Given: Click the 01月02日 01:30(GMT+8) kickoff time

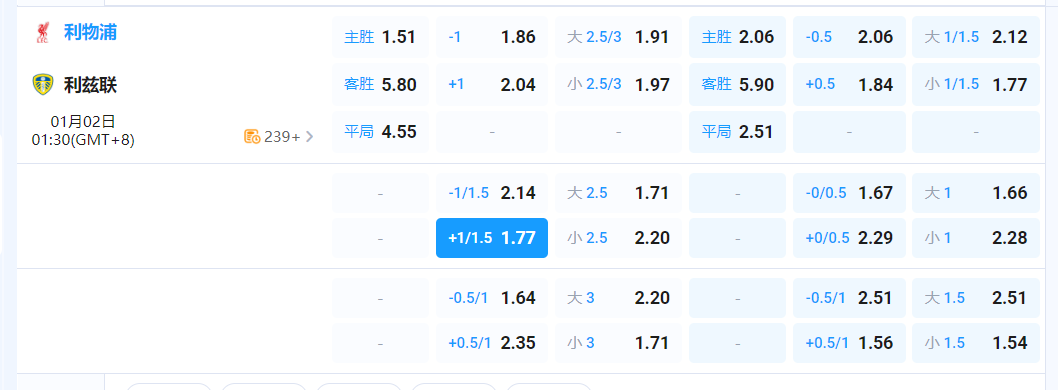Looking at the screenshot, I should click(83, 131).
